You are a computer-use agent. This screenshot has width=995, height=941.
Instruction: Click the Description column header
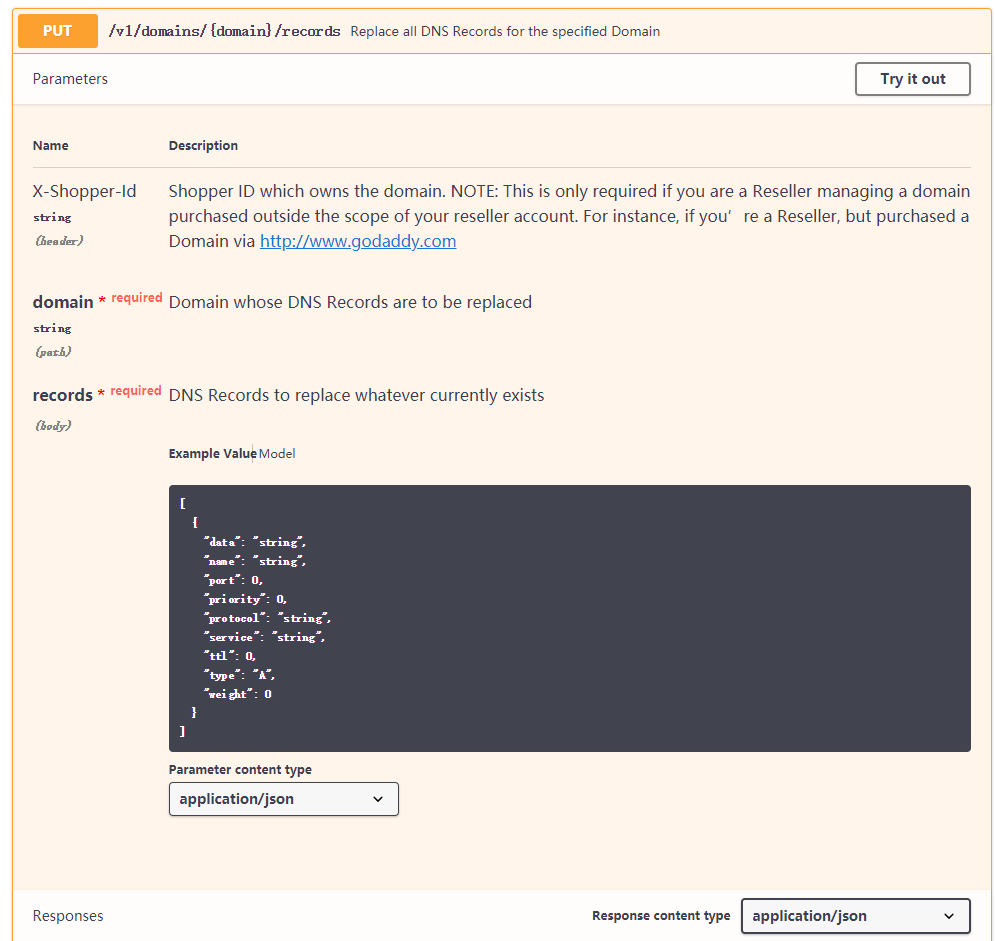(x=203, y=145)
